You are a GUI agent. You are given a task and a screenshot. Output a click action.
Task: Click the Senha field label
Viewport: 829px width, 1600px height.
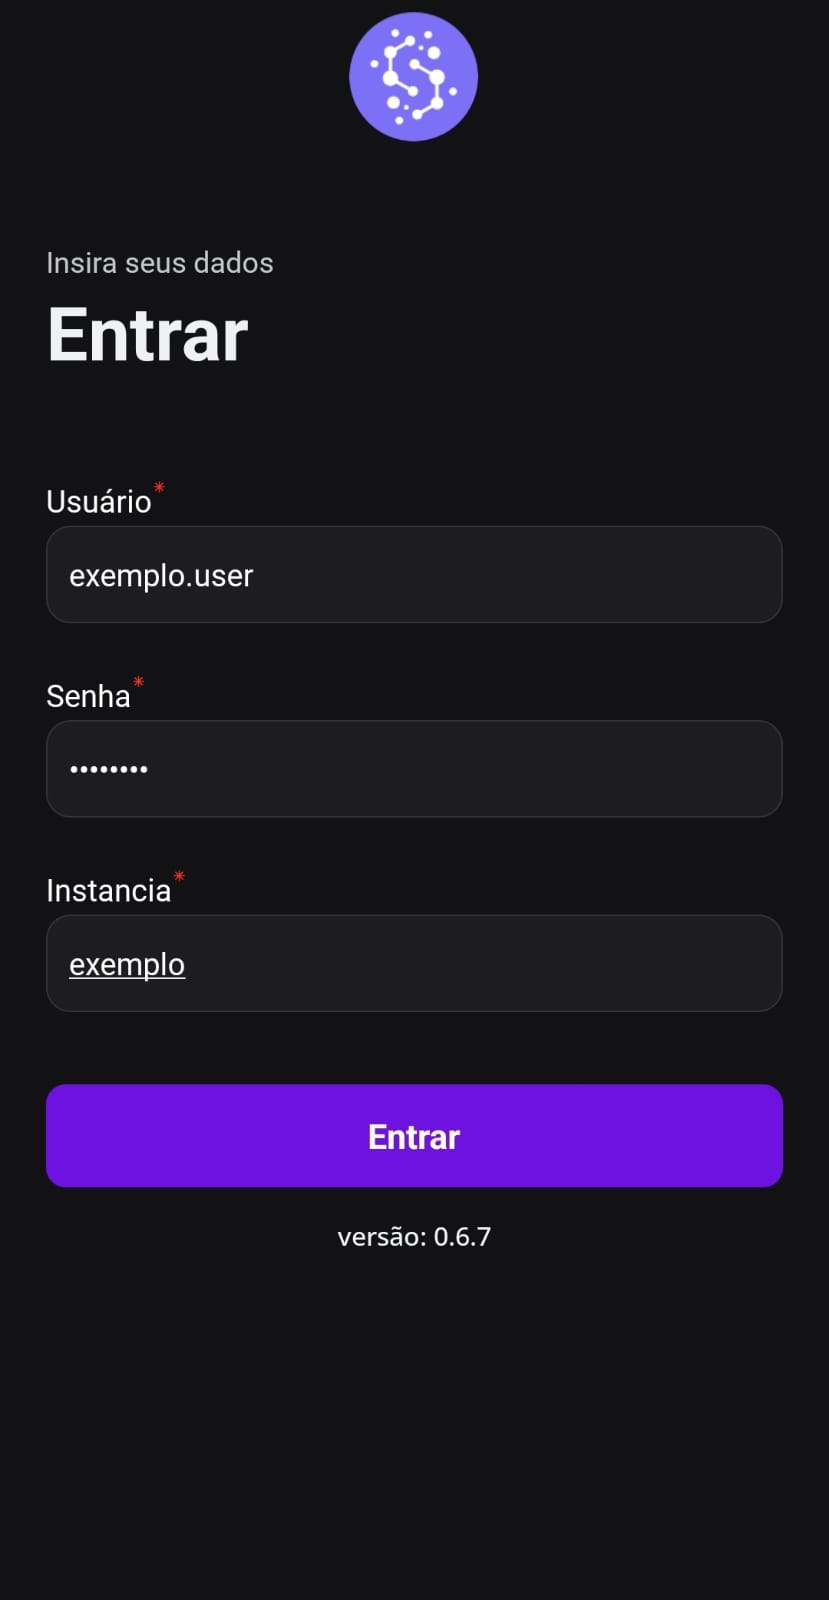[88, 696]
